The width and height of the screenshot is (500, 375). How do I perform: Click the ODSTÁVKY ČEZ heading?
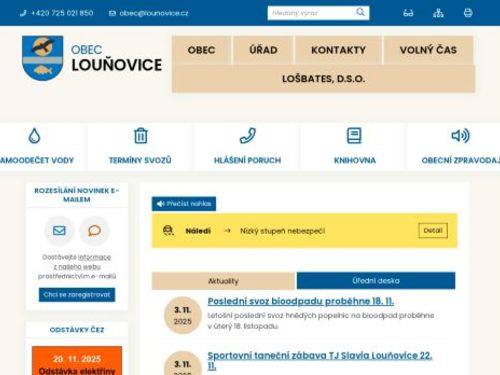[x=77, y=330]
